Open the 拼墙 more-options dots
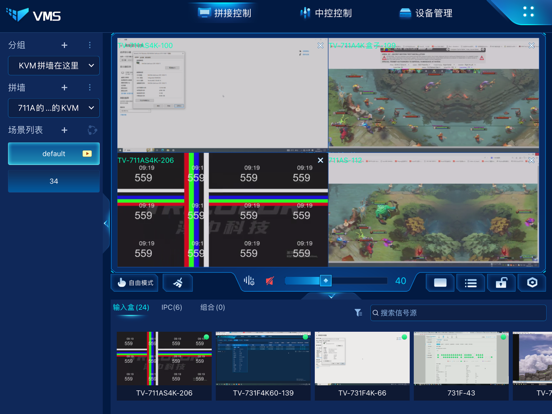Viewport: 552px width, 414px height. (90, 87)
